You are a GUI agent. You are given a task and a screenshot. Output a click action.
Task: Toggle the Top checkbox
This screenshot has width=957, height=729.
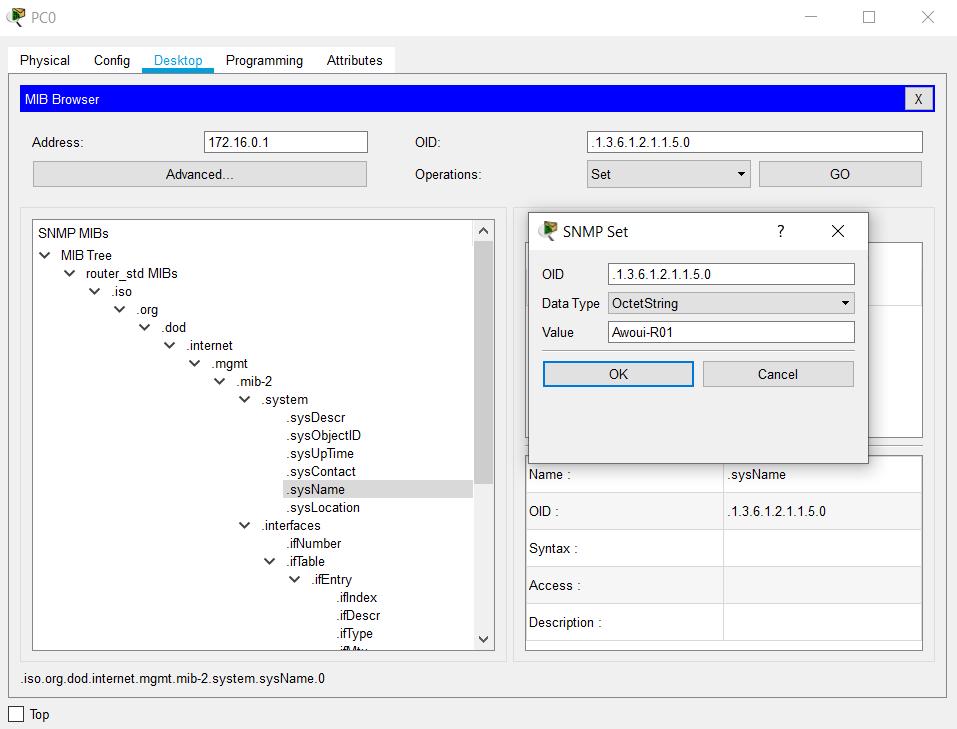pos(16,714)
